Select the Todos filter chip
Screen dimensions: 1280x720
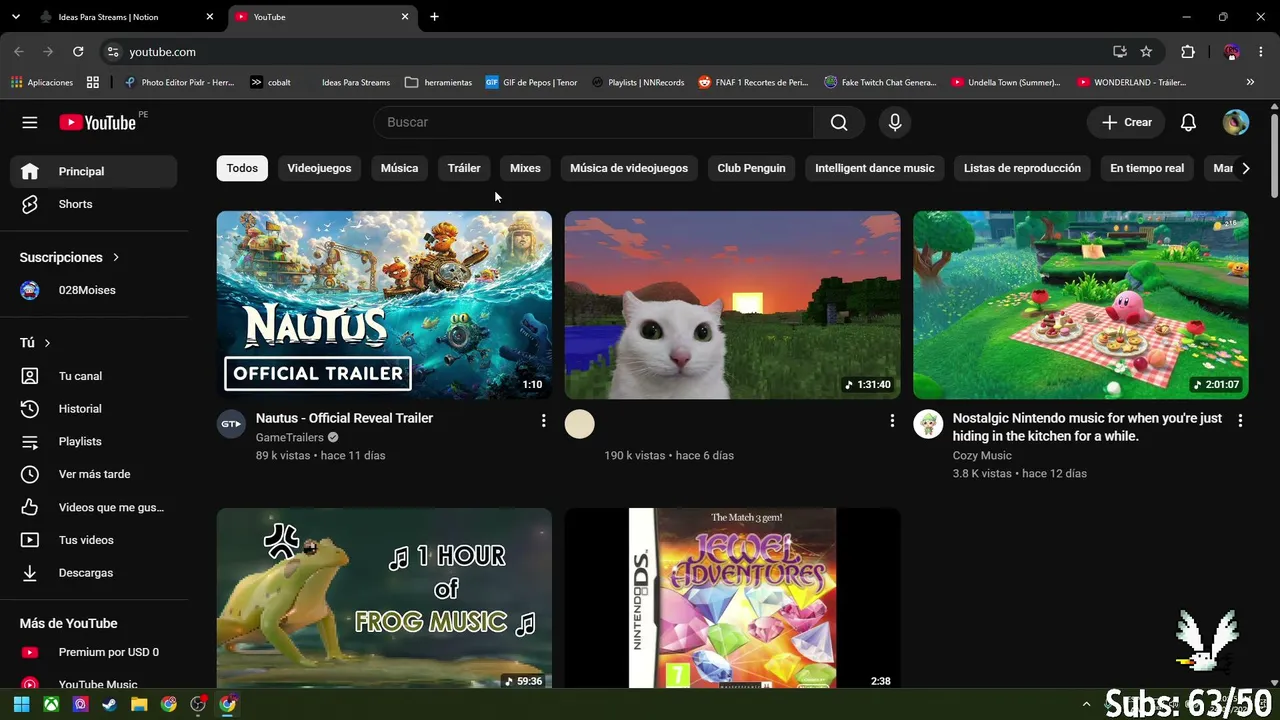point(242,168)
